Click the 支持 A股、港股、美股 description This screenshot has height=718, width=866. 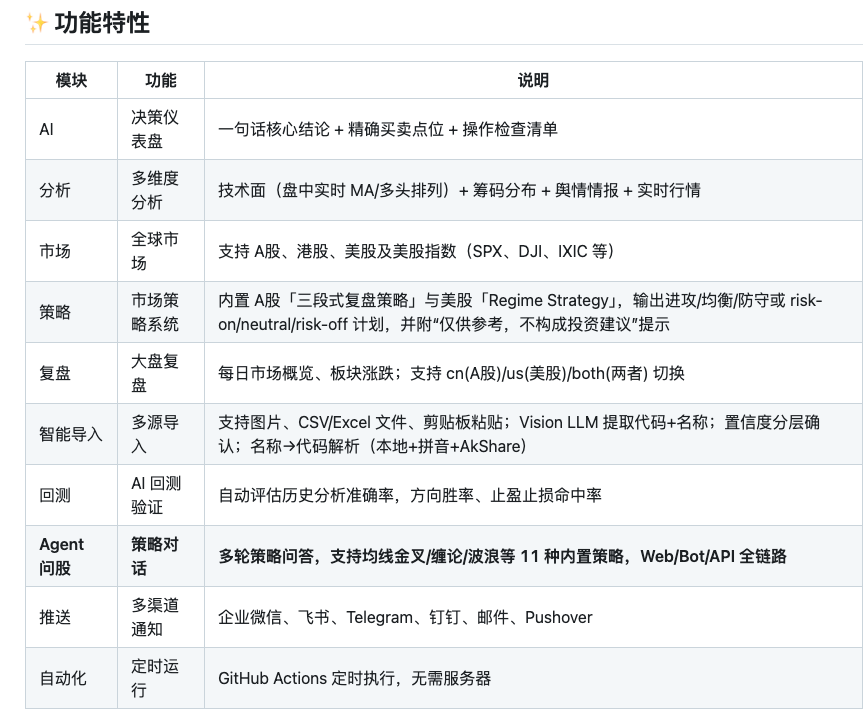533,251
